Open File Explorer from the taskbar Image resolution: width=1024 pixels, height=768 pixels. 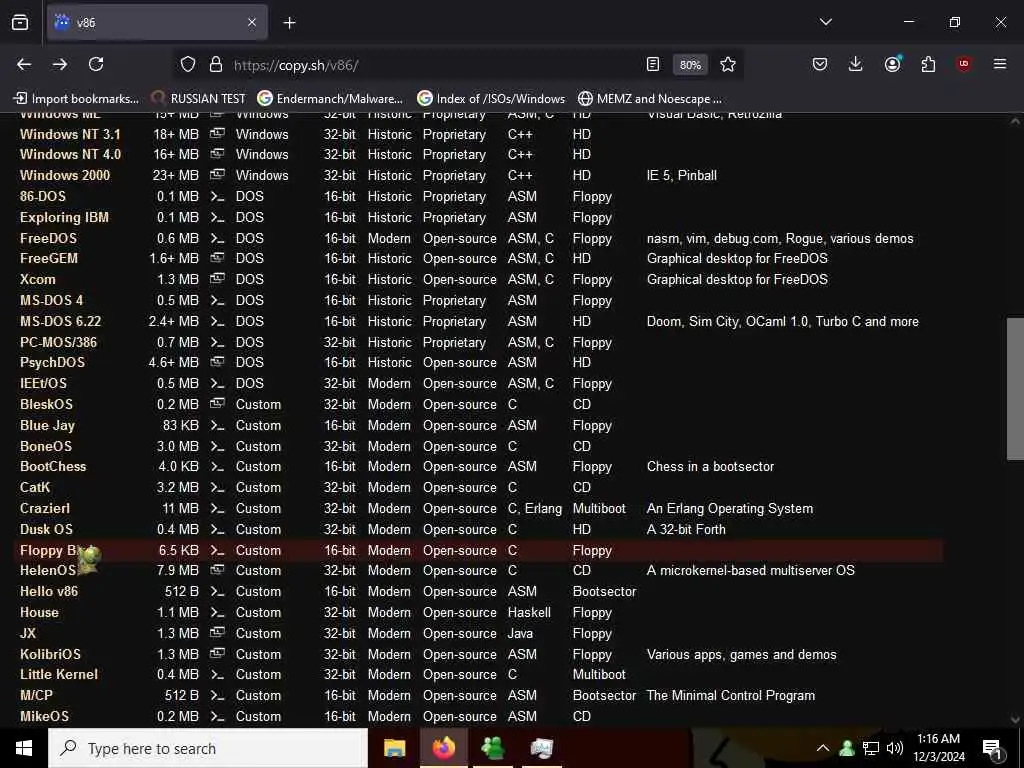[x=394, y=748]
